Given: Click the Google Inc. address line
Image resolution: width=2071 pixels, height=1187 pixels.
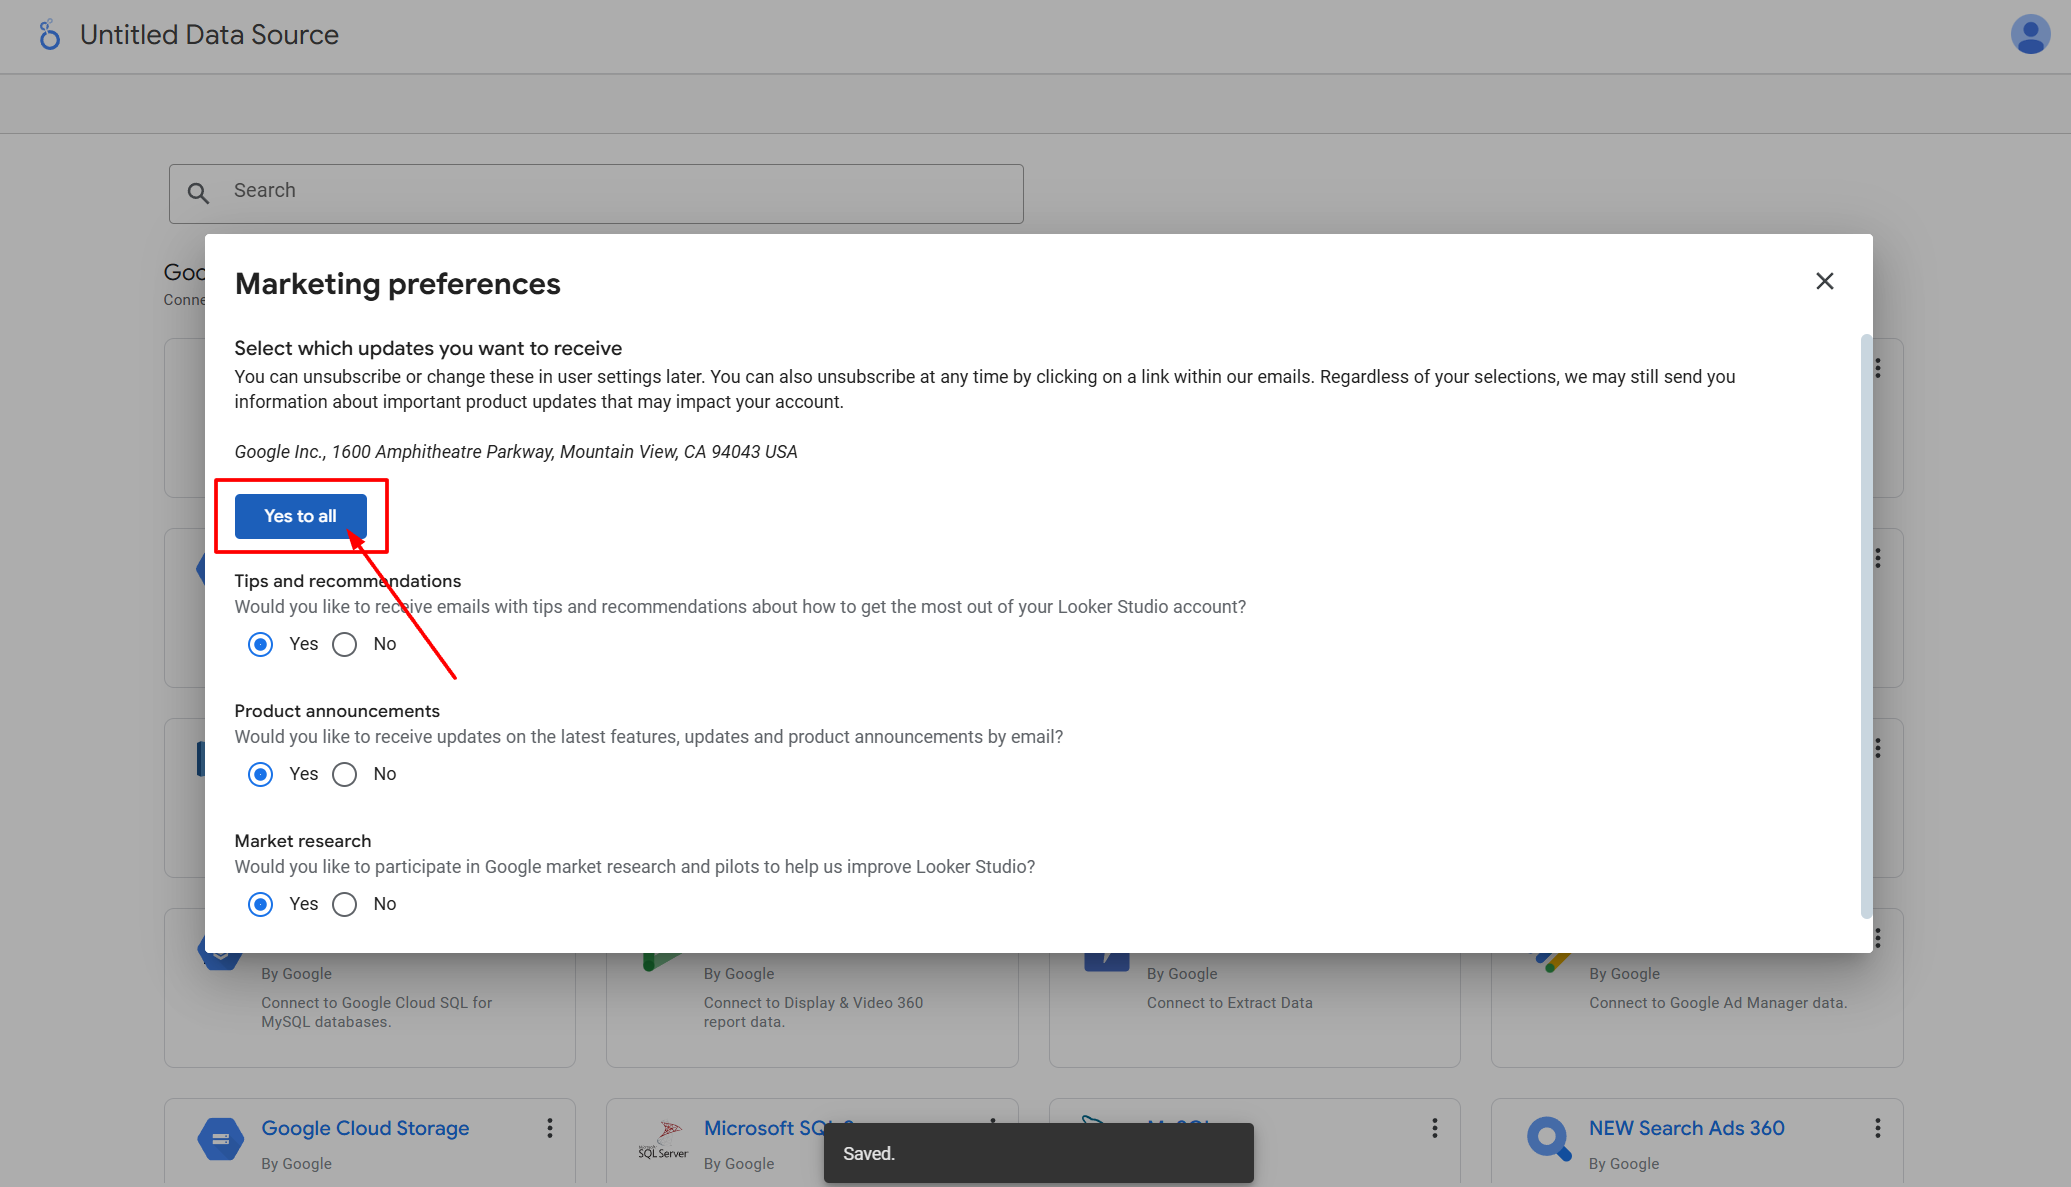Looking at the screenshot, I should 515,452.
